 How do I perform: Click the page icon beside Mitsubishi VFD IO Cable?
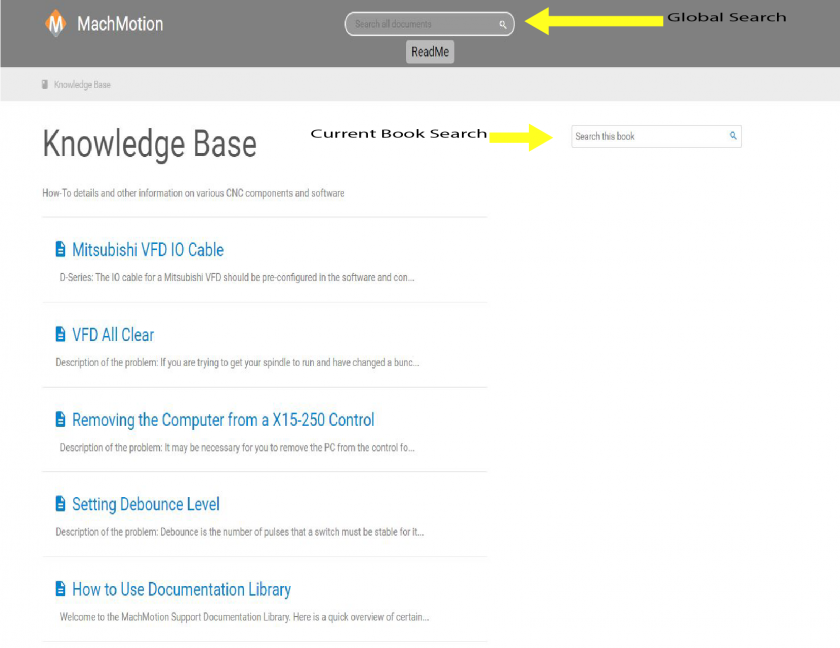[x=61, y=249]
